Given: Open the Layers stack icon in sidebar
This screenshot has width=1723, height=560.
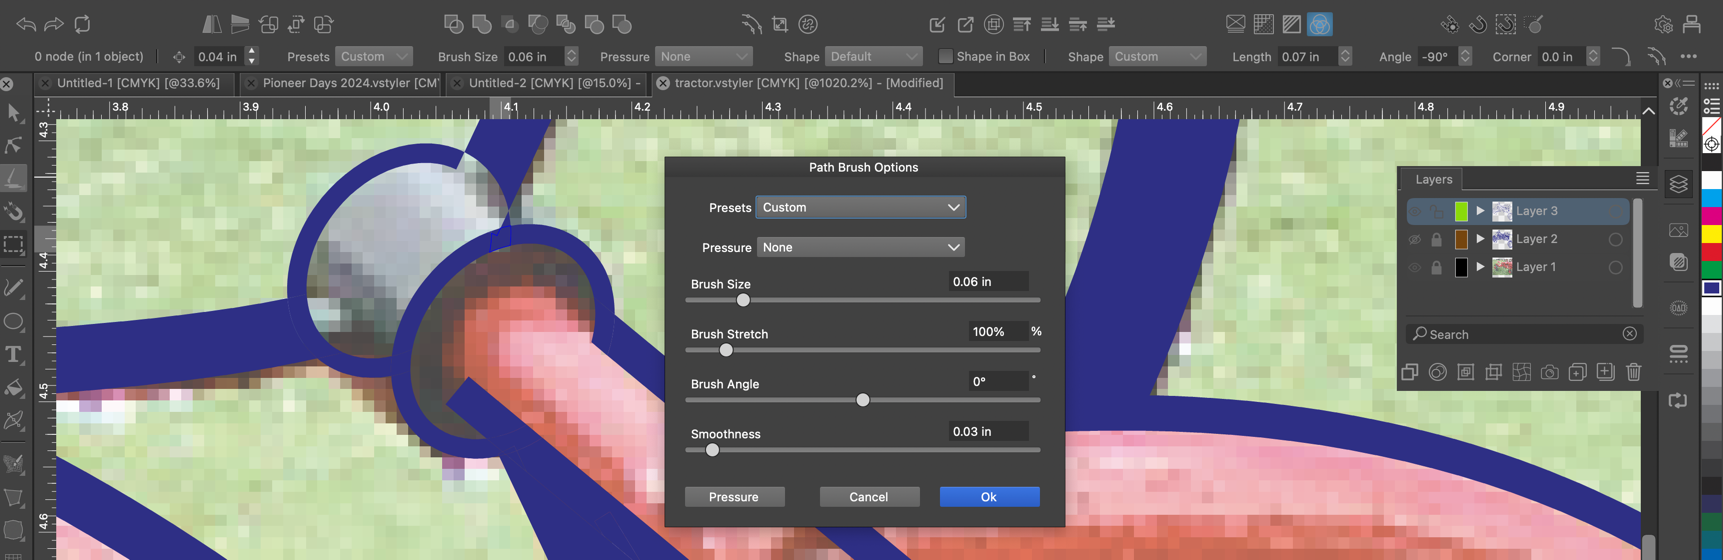Looking at the screenshot, I should 1679,184.
